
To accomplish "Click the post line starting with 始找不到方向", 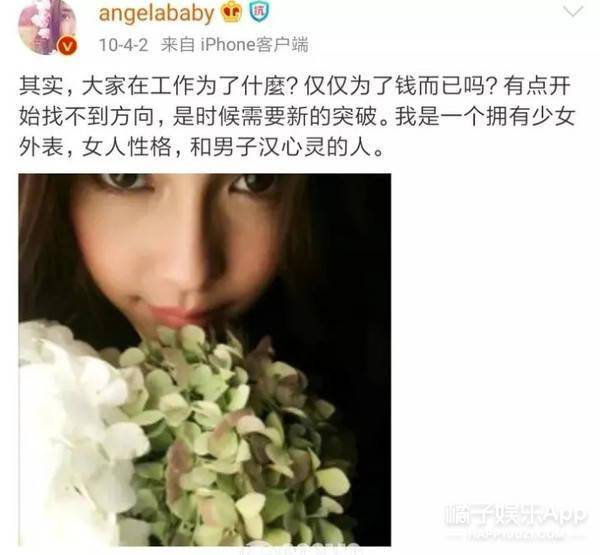I will pyautogui.click(x=297, y=117).
